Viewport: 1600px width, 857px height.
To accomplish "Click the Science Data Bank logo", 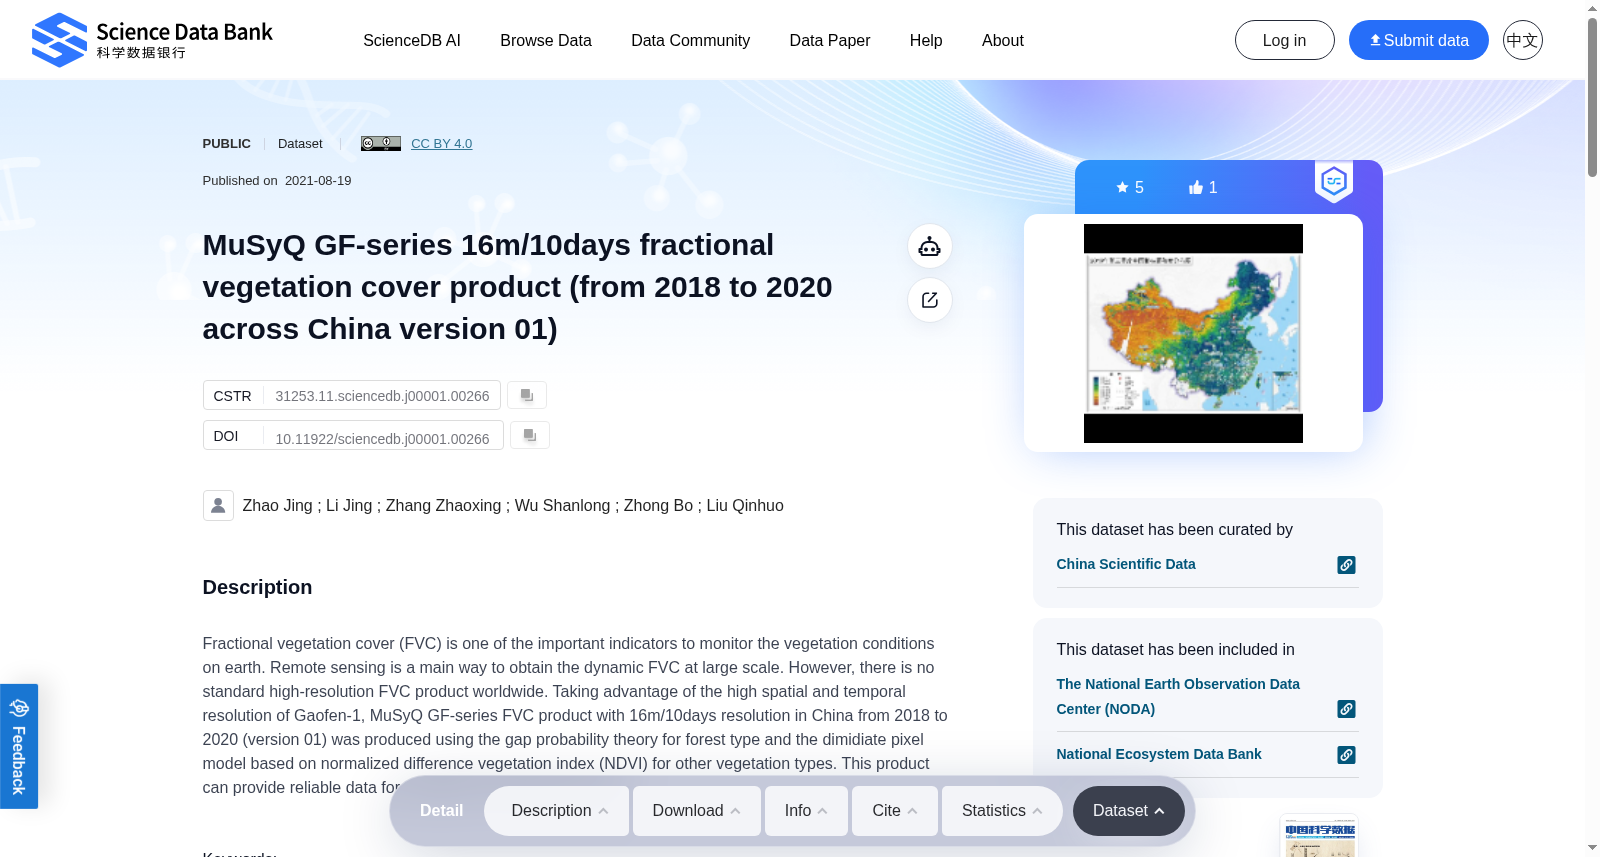I will [152, 40].
